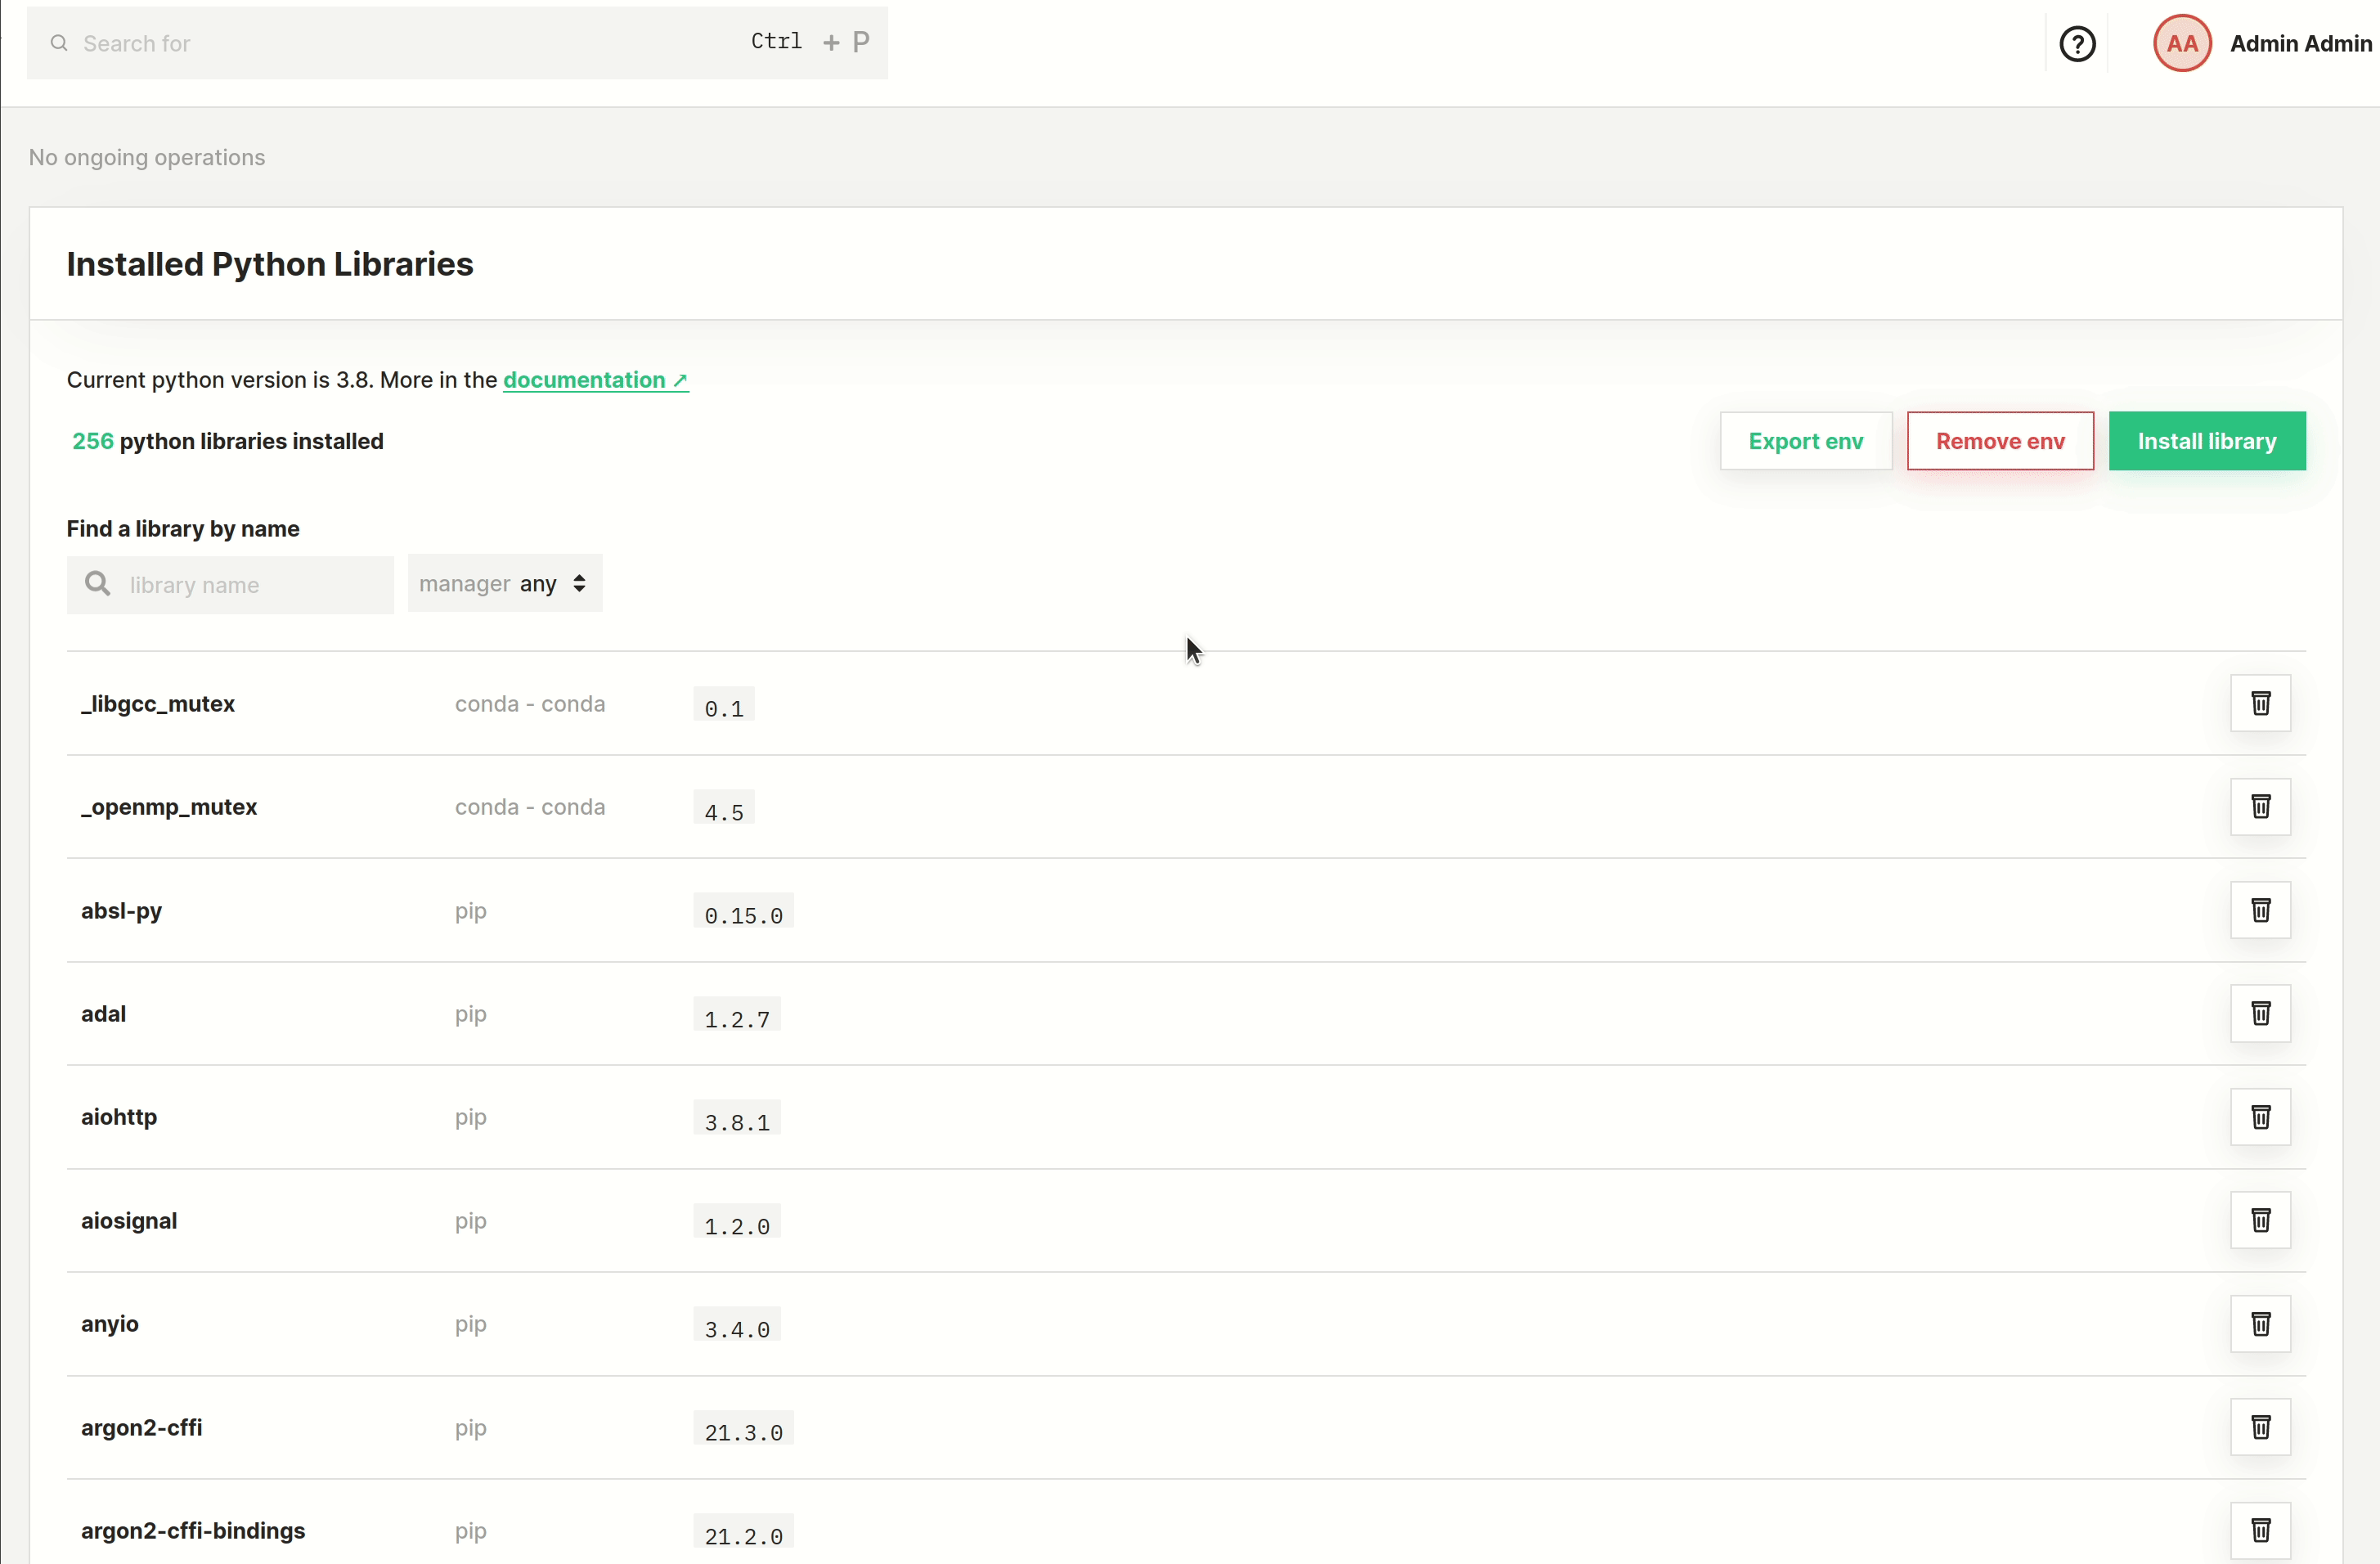Delete the _openmp_mutex library
Screen dimensions: 2380x1564
(x=2260, y=806)
